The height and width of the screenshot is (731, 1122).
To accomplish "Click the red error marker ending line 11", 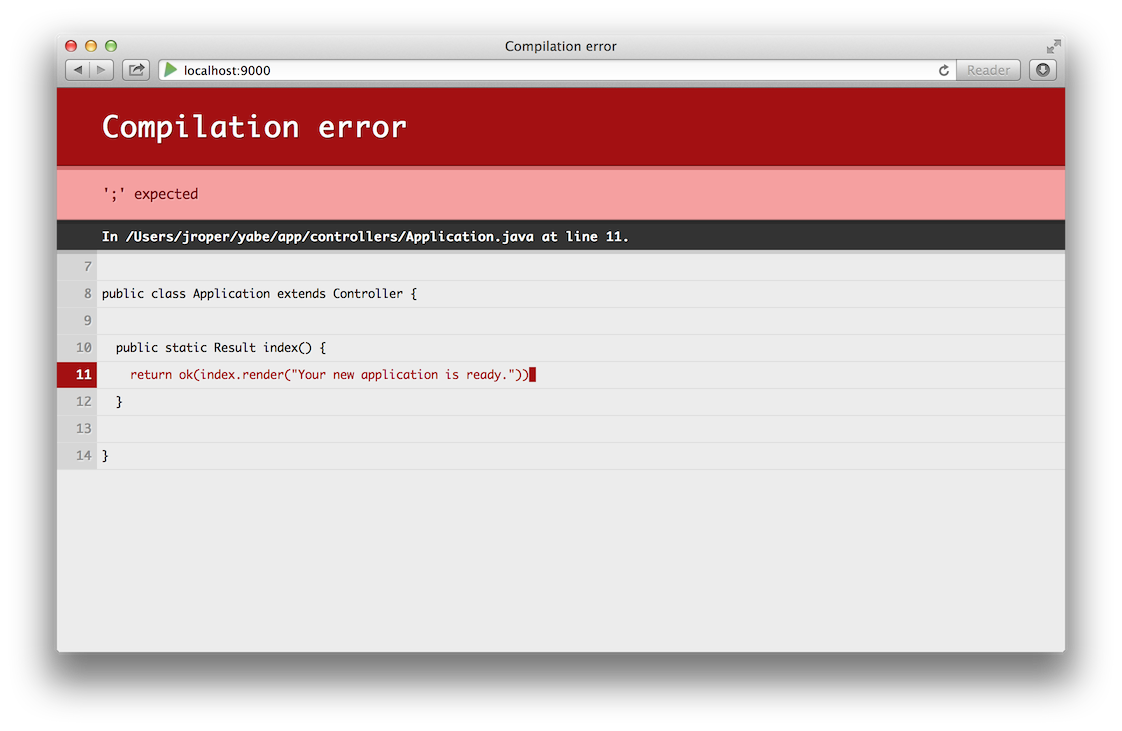I will [533, 375].
